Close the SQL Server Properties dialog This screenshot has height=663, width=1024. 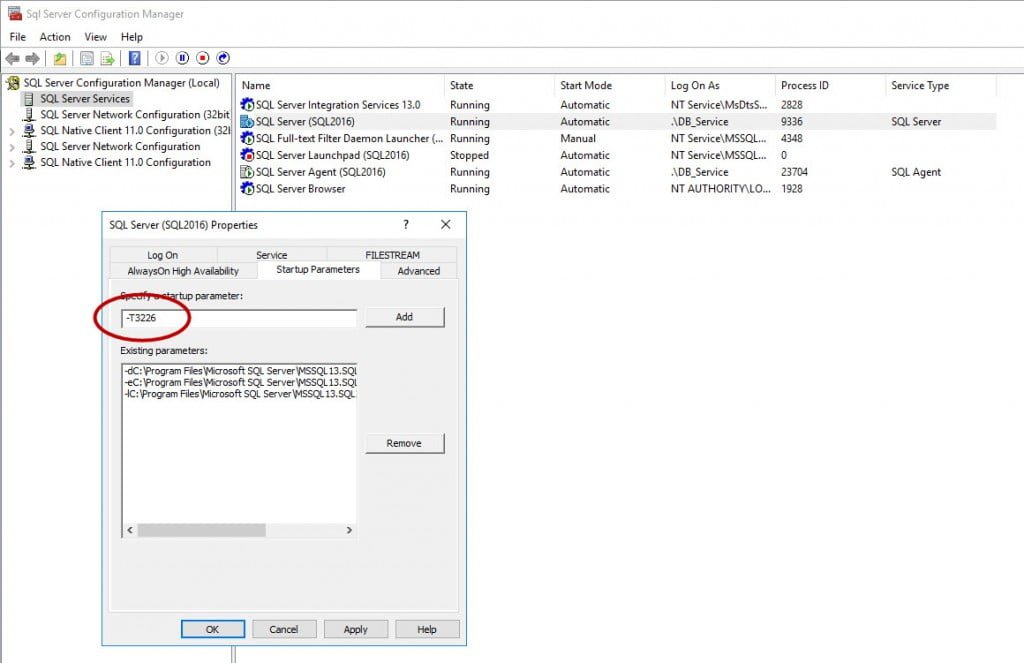pyautogui.click(x=445, y=225)
